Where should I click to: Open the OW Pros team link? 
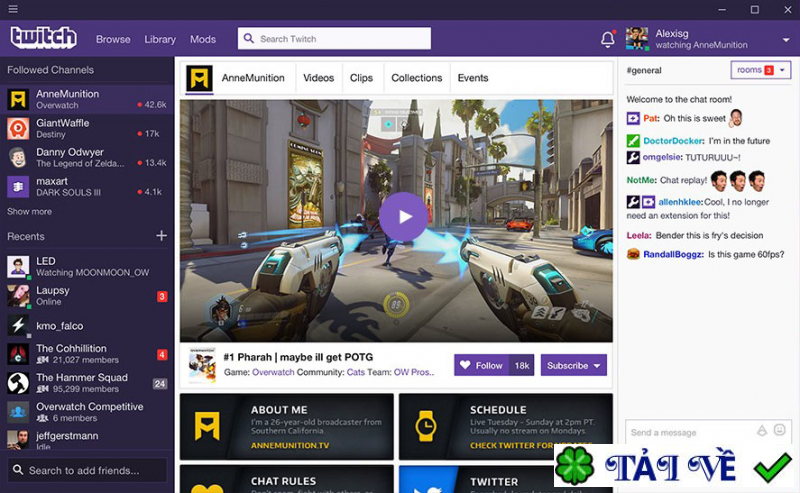pos(413,372)
